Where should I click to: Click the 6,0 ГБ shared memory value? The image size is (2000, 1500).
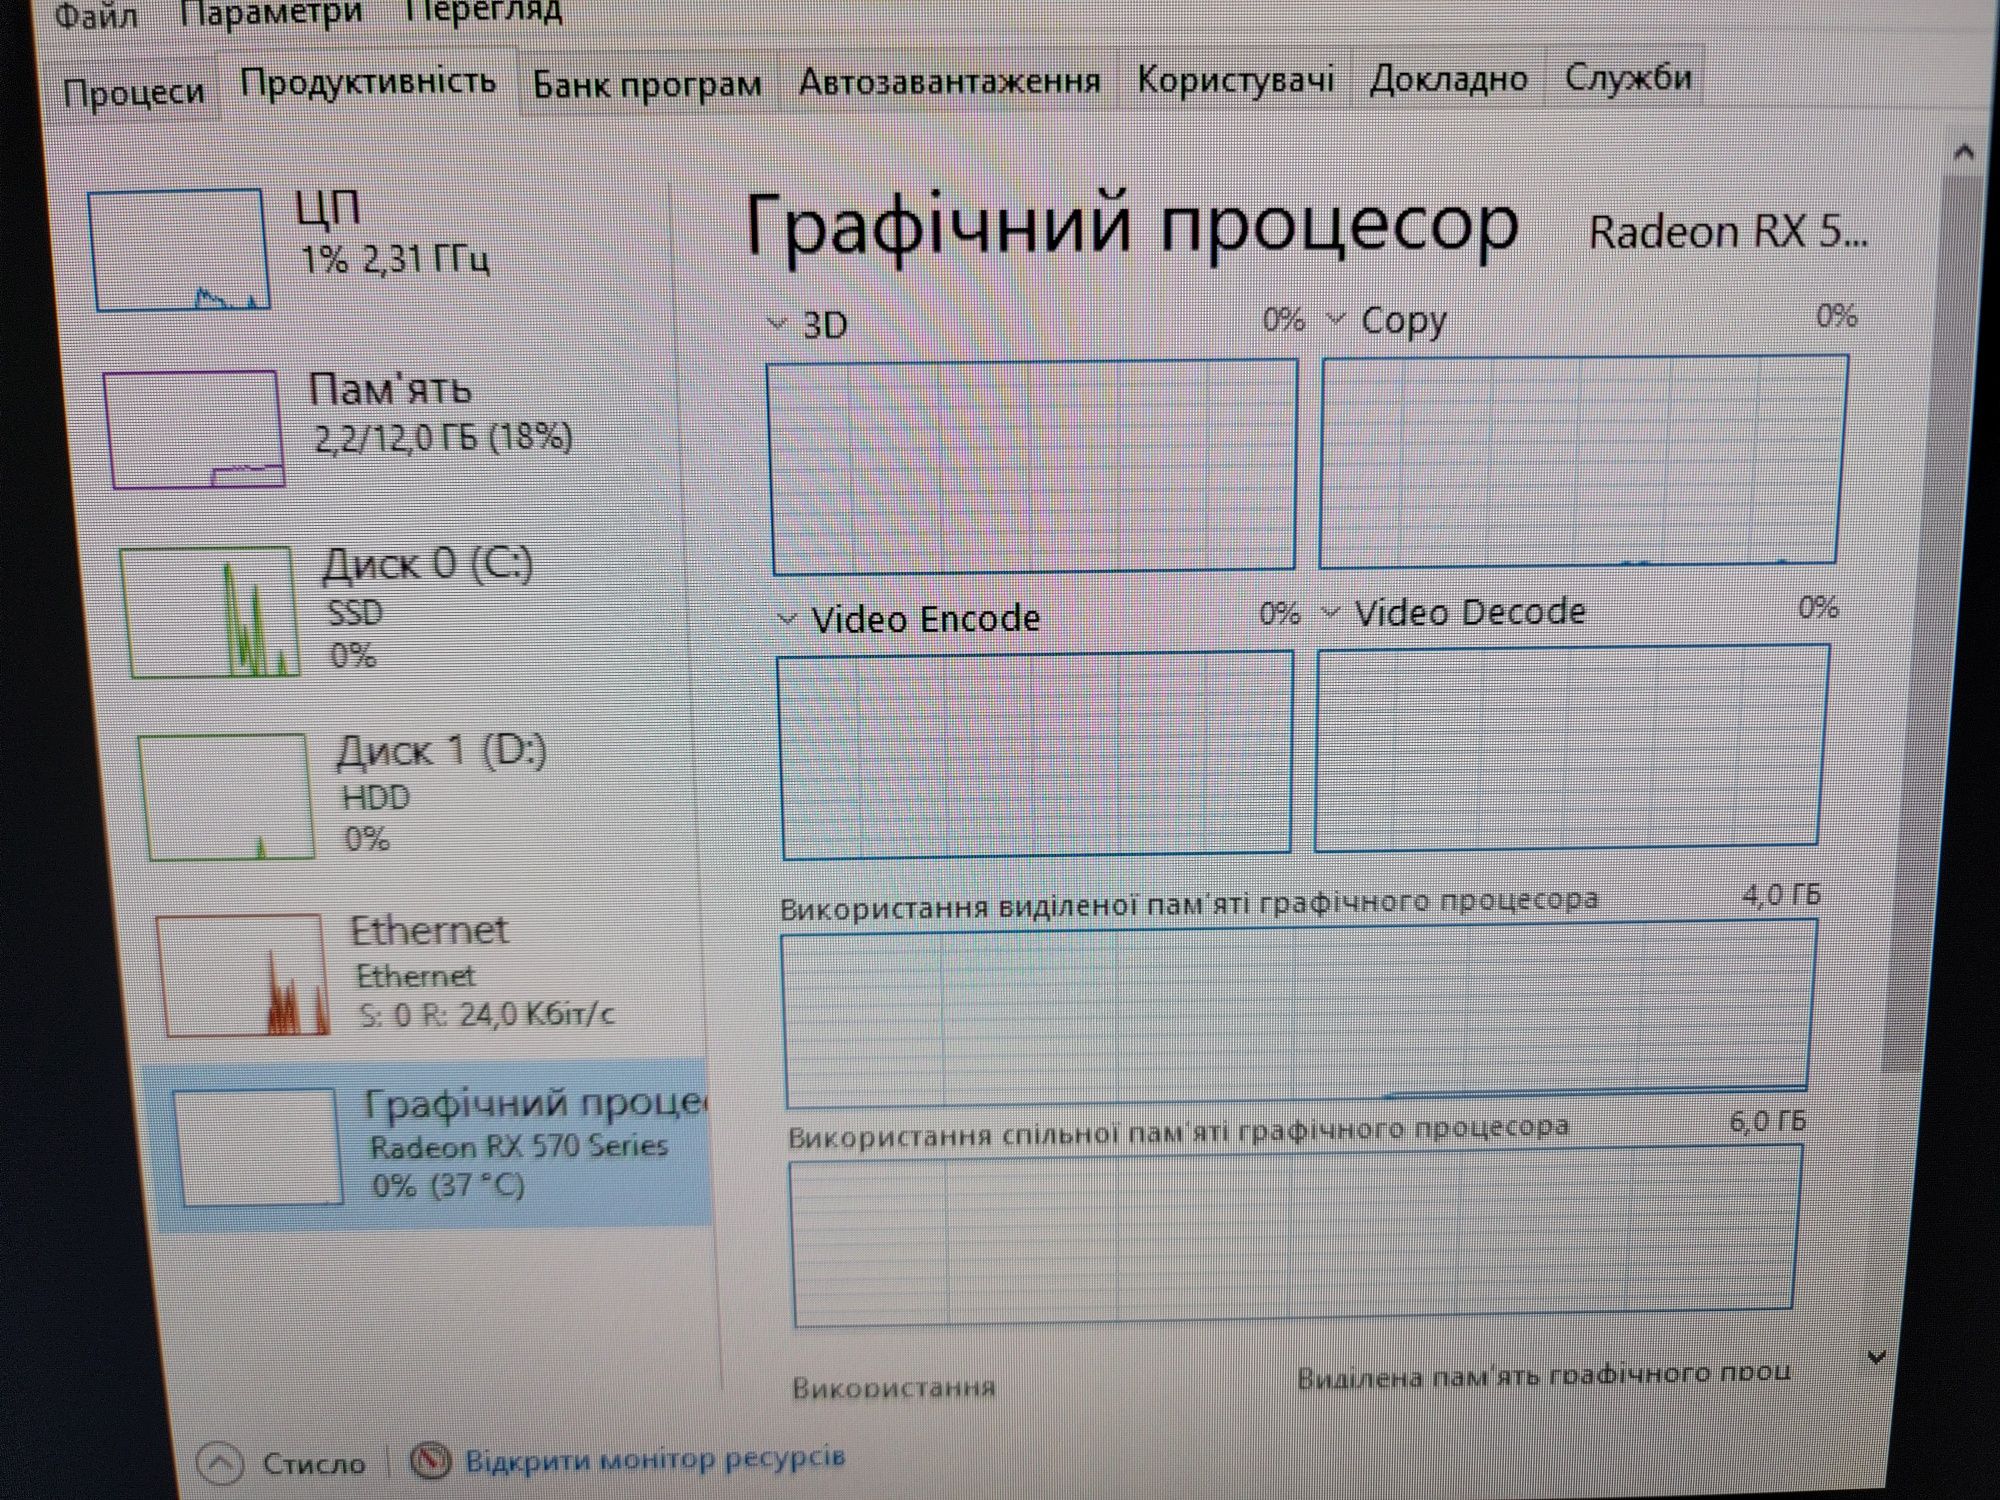(x=1767, y=1122)
